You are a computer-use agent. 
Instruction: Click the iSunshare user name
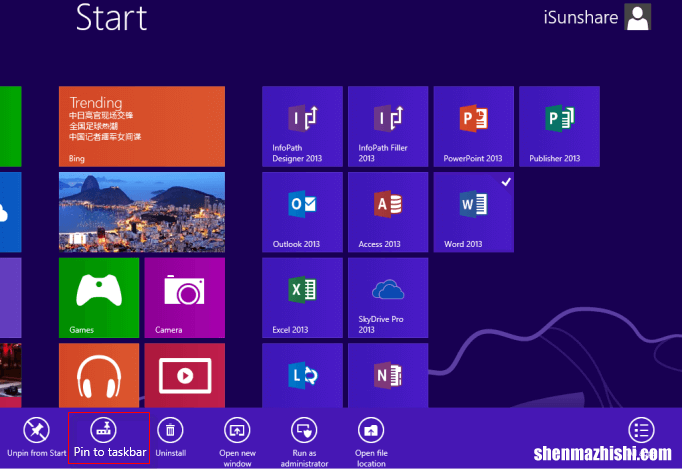[581, 17]
